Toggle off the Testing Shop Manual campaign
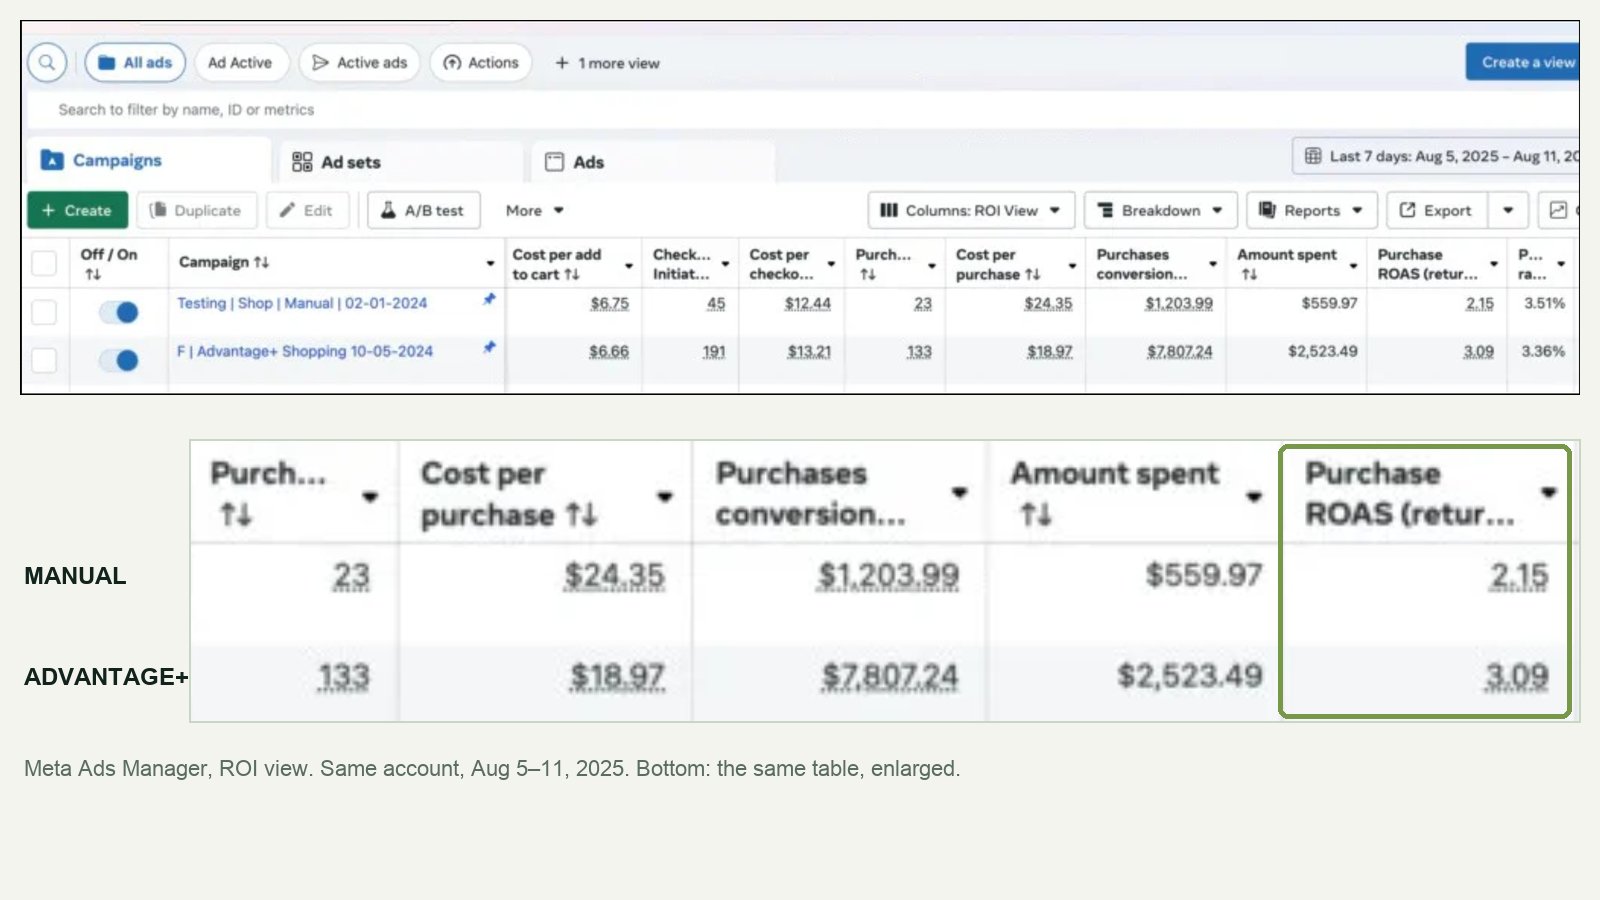This screenshot has height=900, width=1600. [x=119, y=312]
